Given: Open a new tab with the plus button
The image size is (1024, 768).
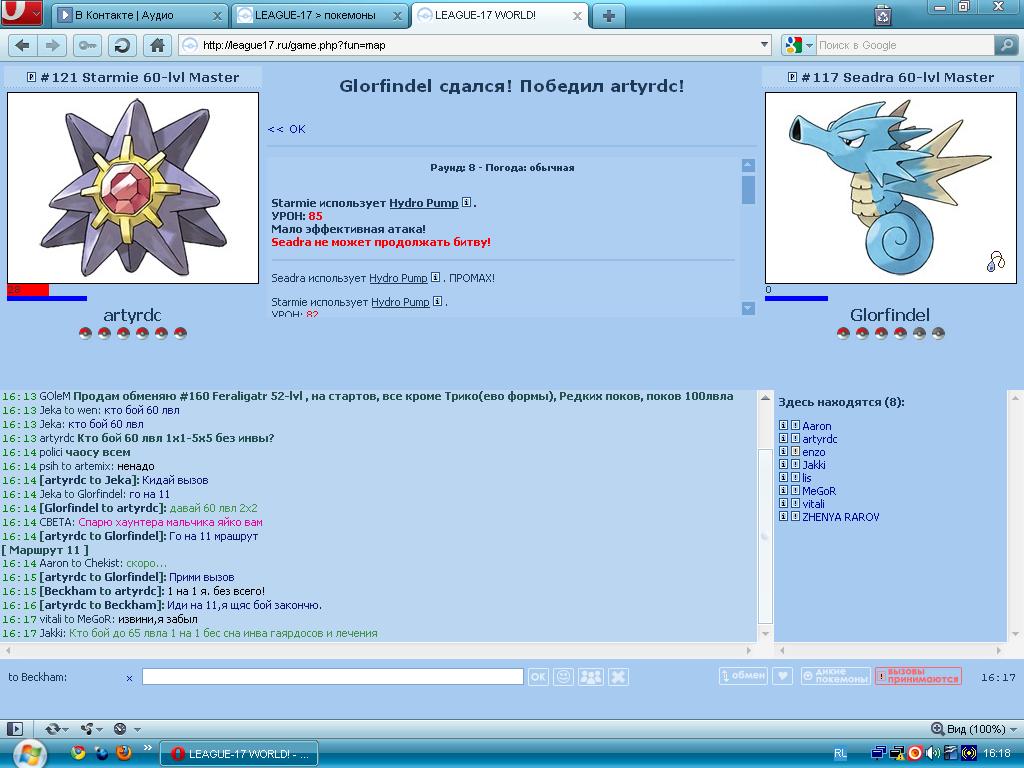Looking at the screenshot, I should 609,16.
